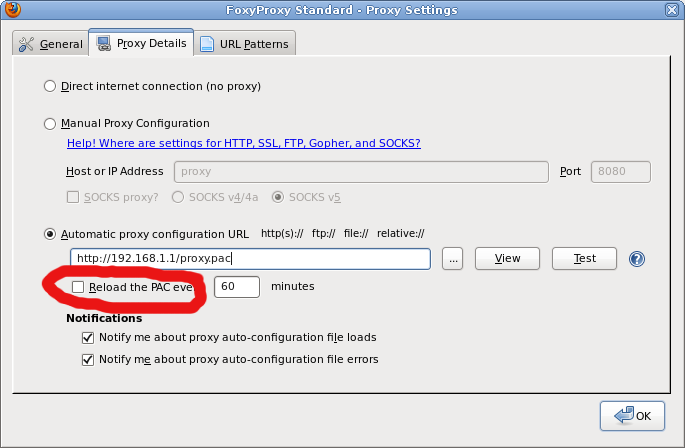The image size is (685, 448).
Task: Click the 'Port' label
Action: [570, 171]
